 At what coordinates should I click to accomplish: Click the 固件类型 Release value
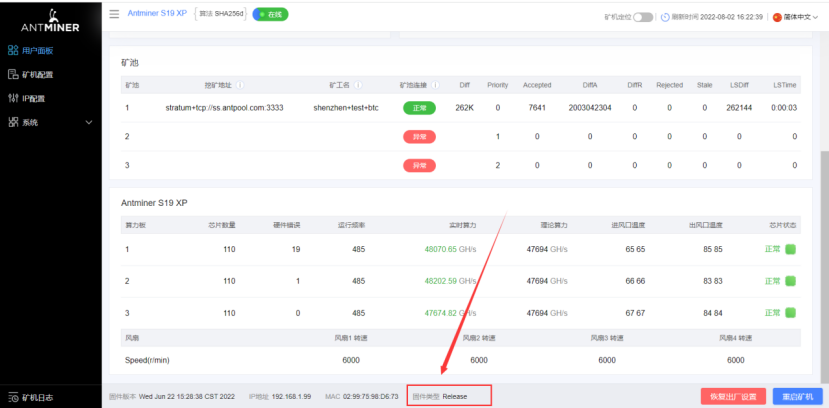(455, 396)
